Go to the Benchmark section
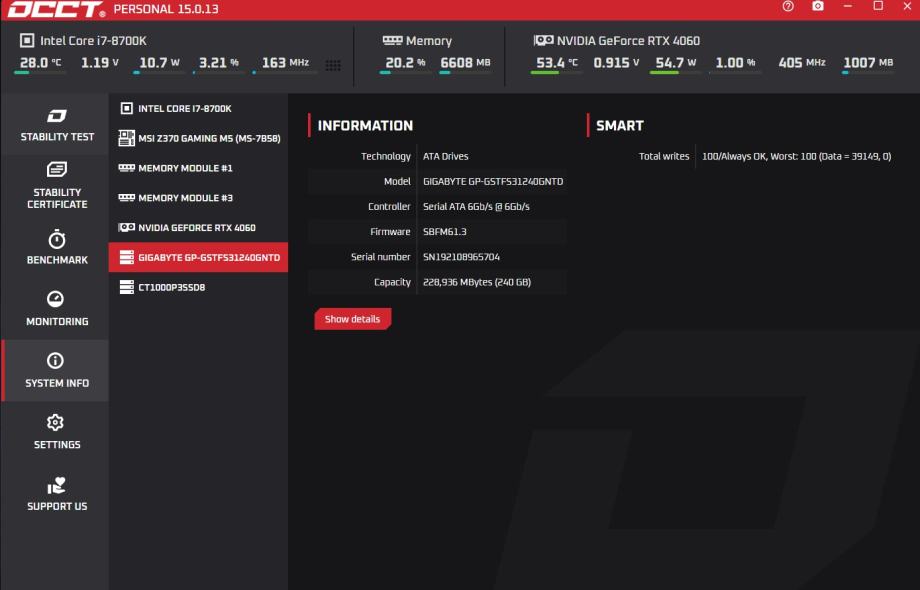The image size is (920, 590). (x=55, y=247)
